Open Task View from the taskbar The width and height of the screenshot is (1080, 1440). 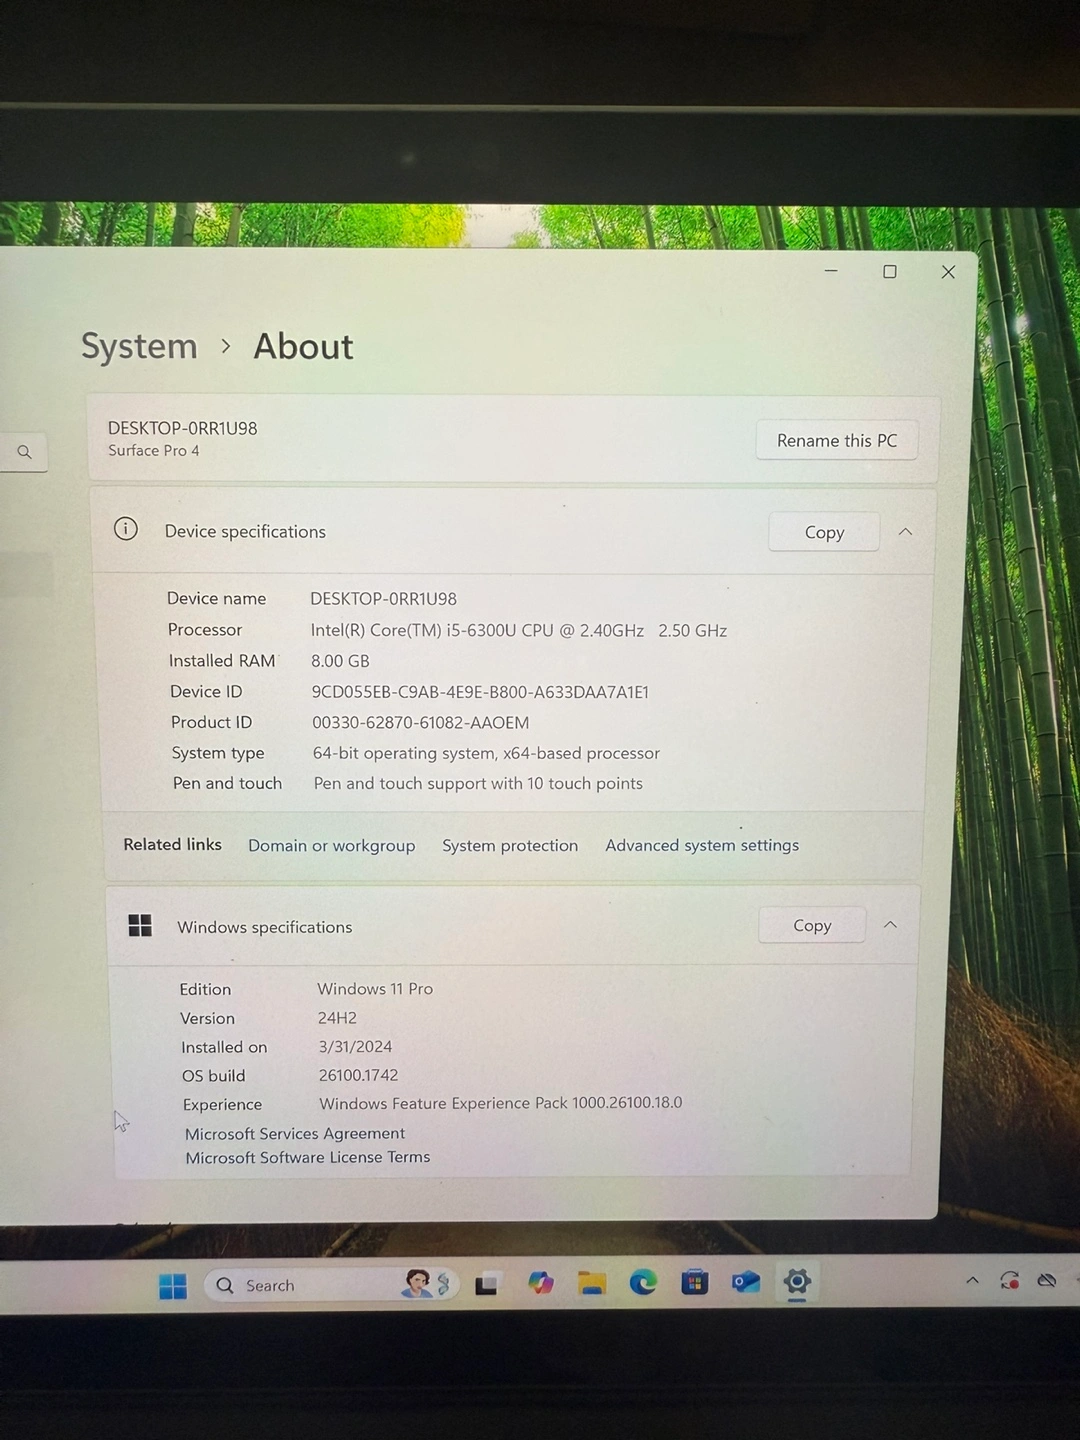[x=487, y=1285]
